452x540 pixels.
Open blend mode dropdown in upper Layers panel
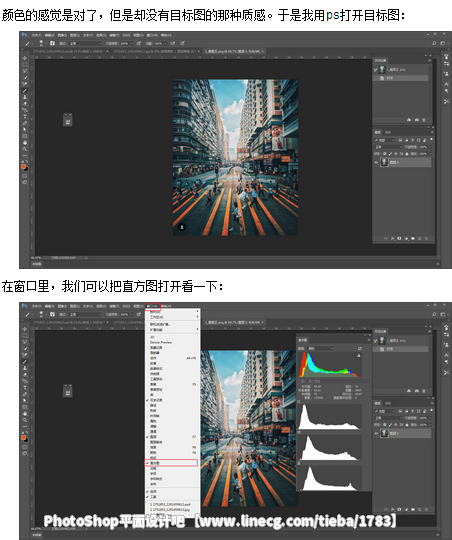[x=388, y=147]
